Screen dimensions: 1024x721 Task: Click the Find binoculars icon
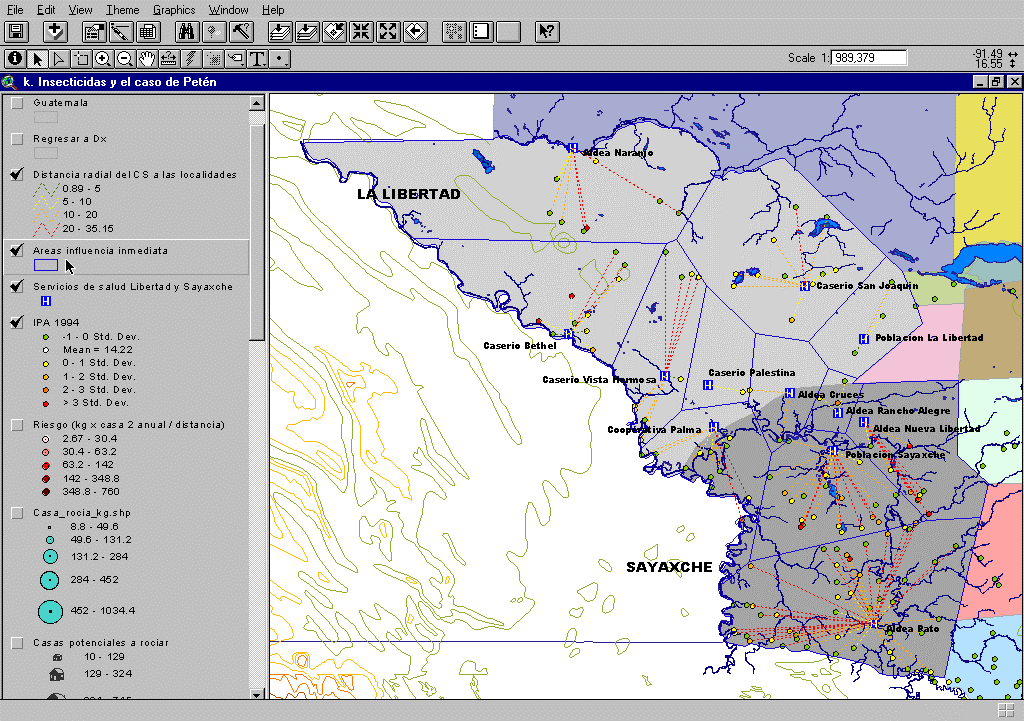coord(187,31)
